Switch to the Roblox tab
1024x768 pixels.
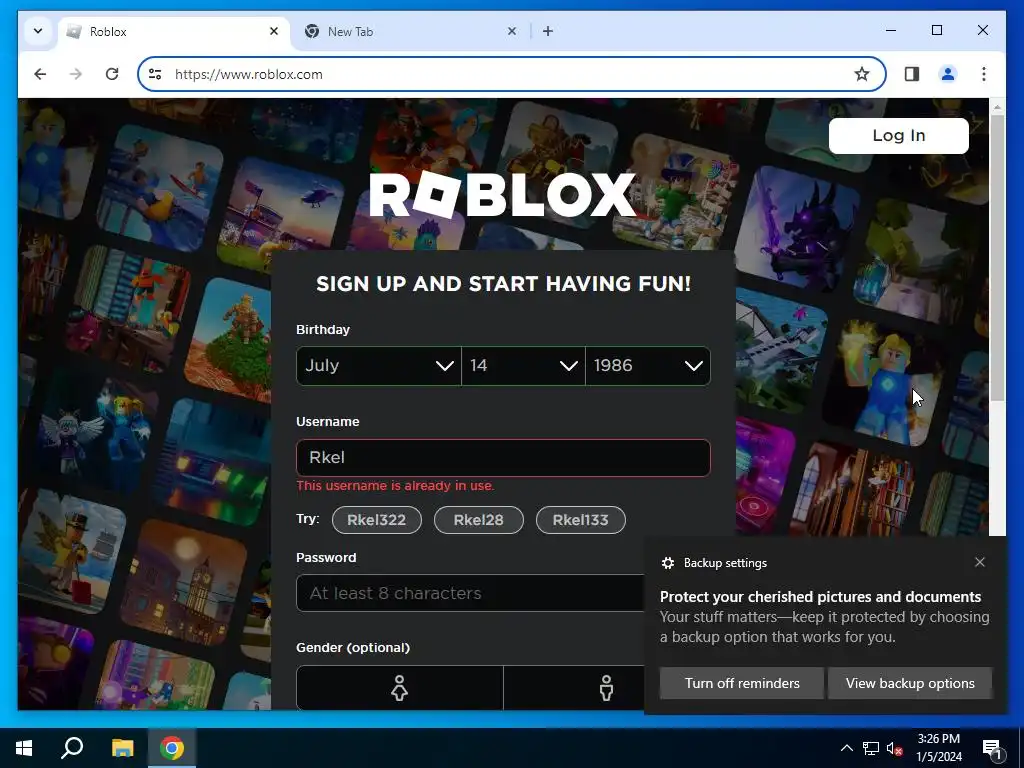[174, 31]
